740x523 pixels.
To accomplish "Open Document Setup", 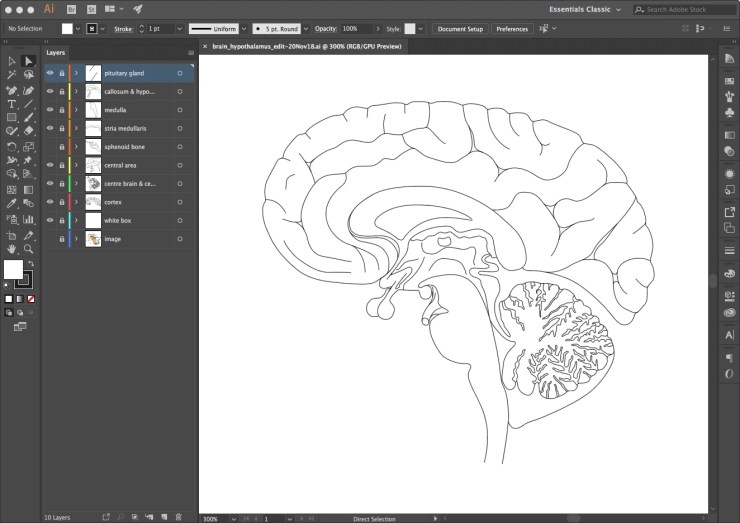I will pos(460,29).
